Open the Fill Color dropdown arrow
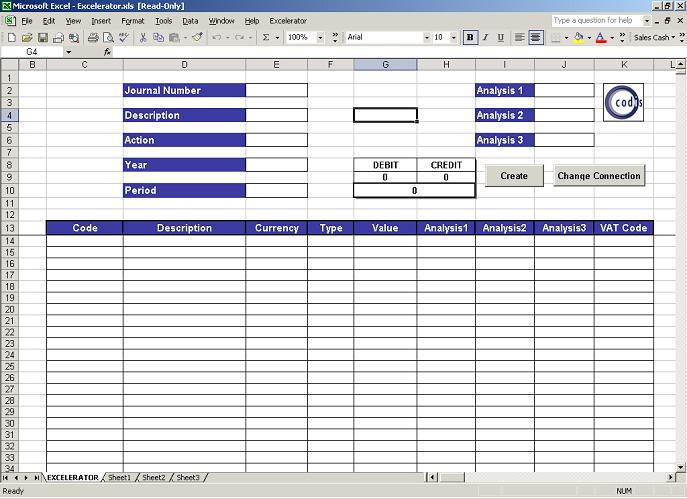This screenshot has height=499, width=687. pos(589,38)
